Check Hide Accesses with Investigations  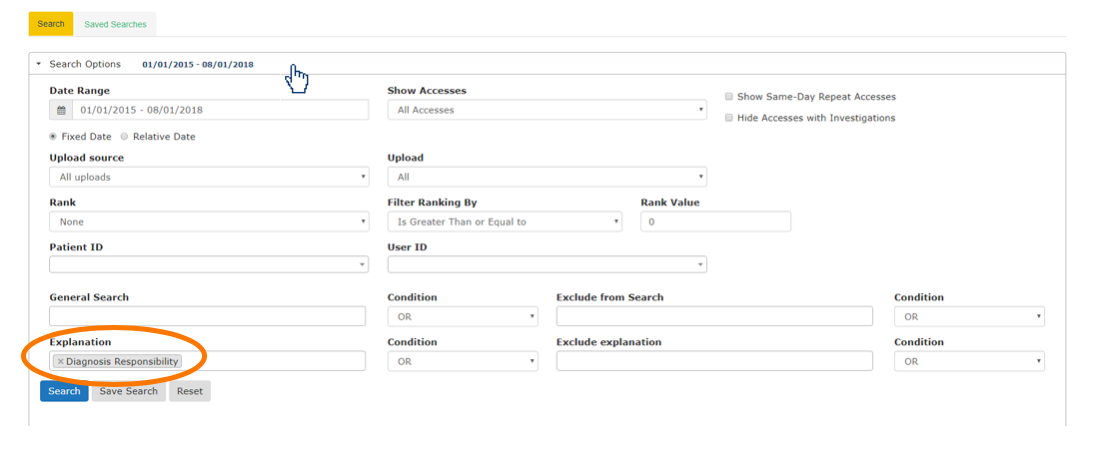[729, 118]
